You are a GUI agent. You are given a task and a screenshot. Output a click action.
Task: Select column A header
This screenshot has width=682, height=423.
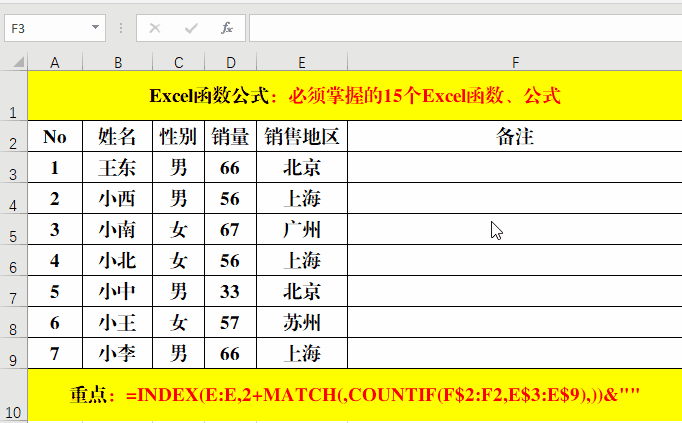pyautogui.click(x=55, y=63)
